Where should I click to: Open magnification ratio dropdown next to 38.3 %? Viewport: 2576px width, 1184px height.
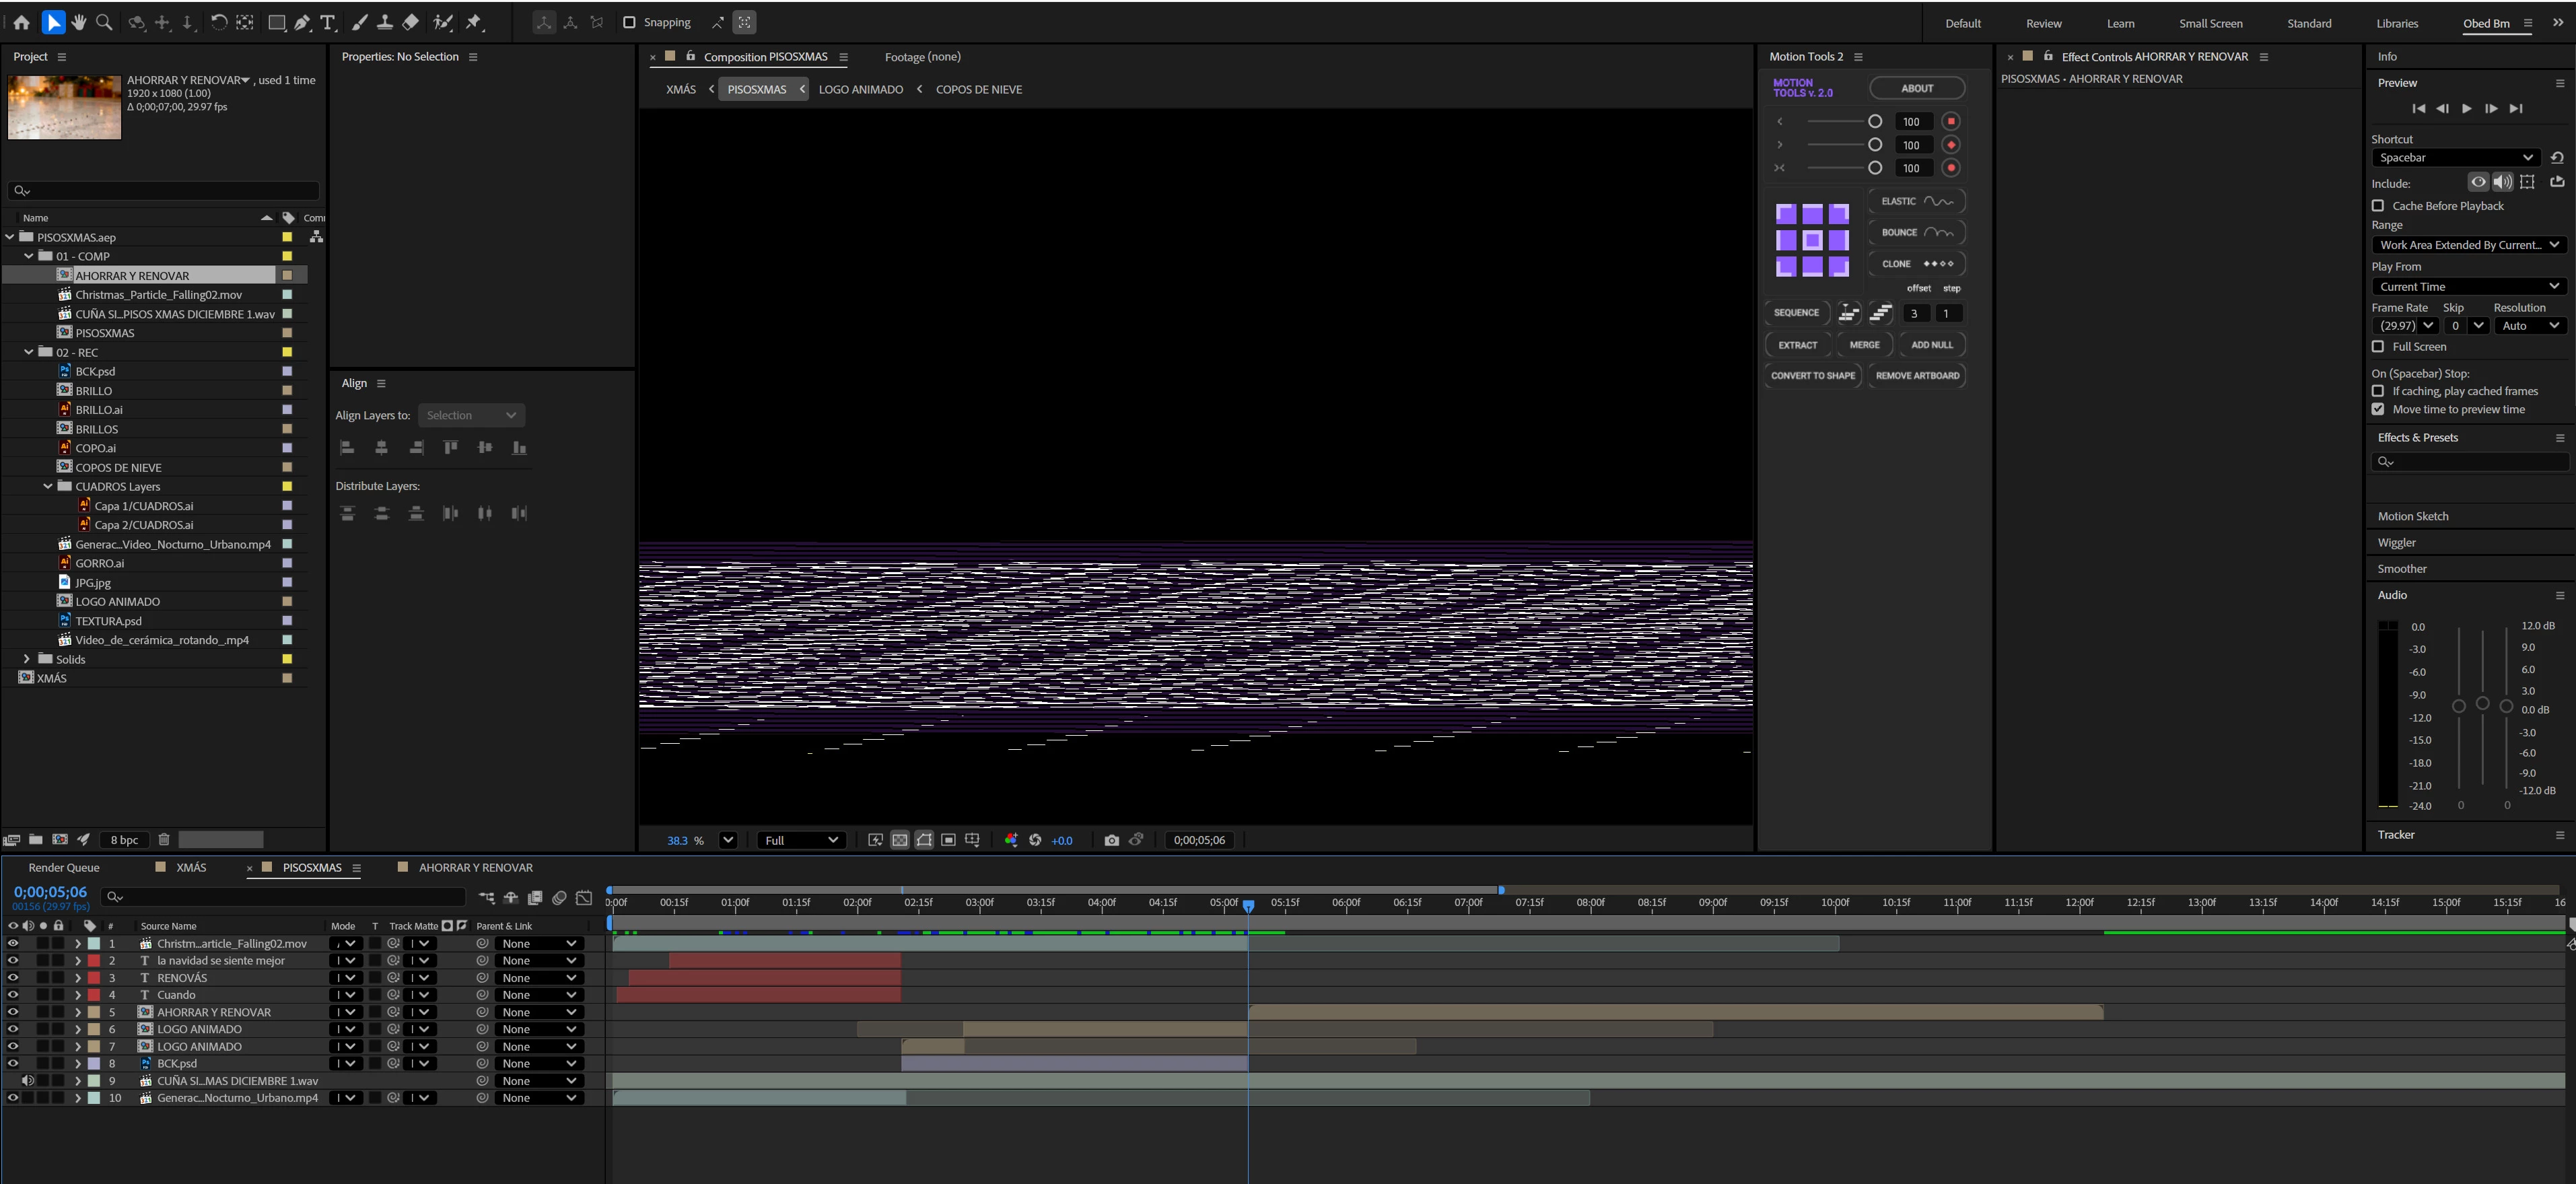point(728,840)
